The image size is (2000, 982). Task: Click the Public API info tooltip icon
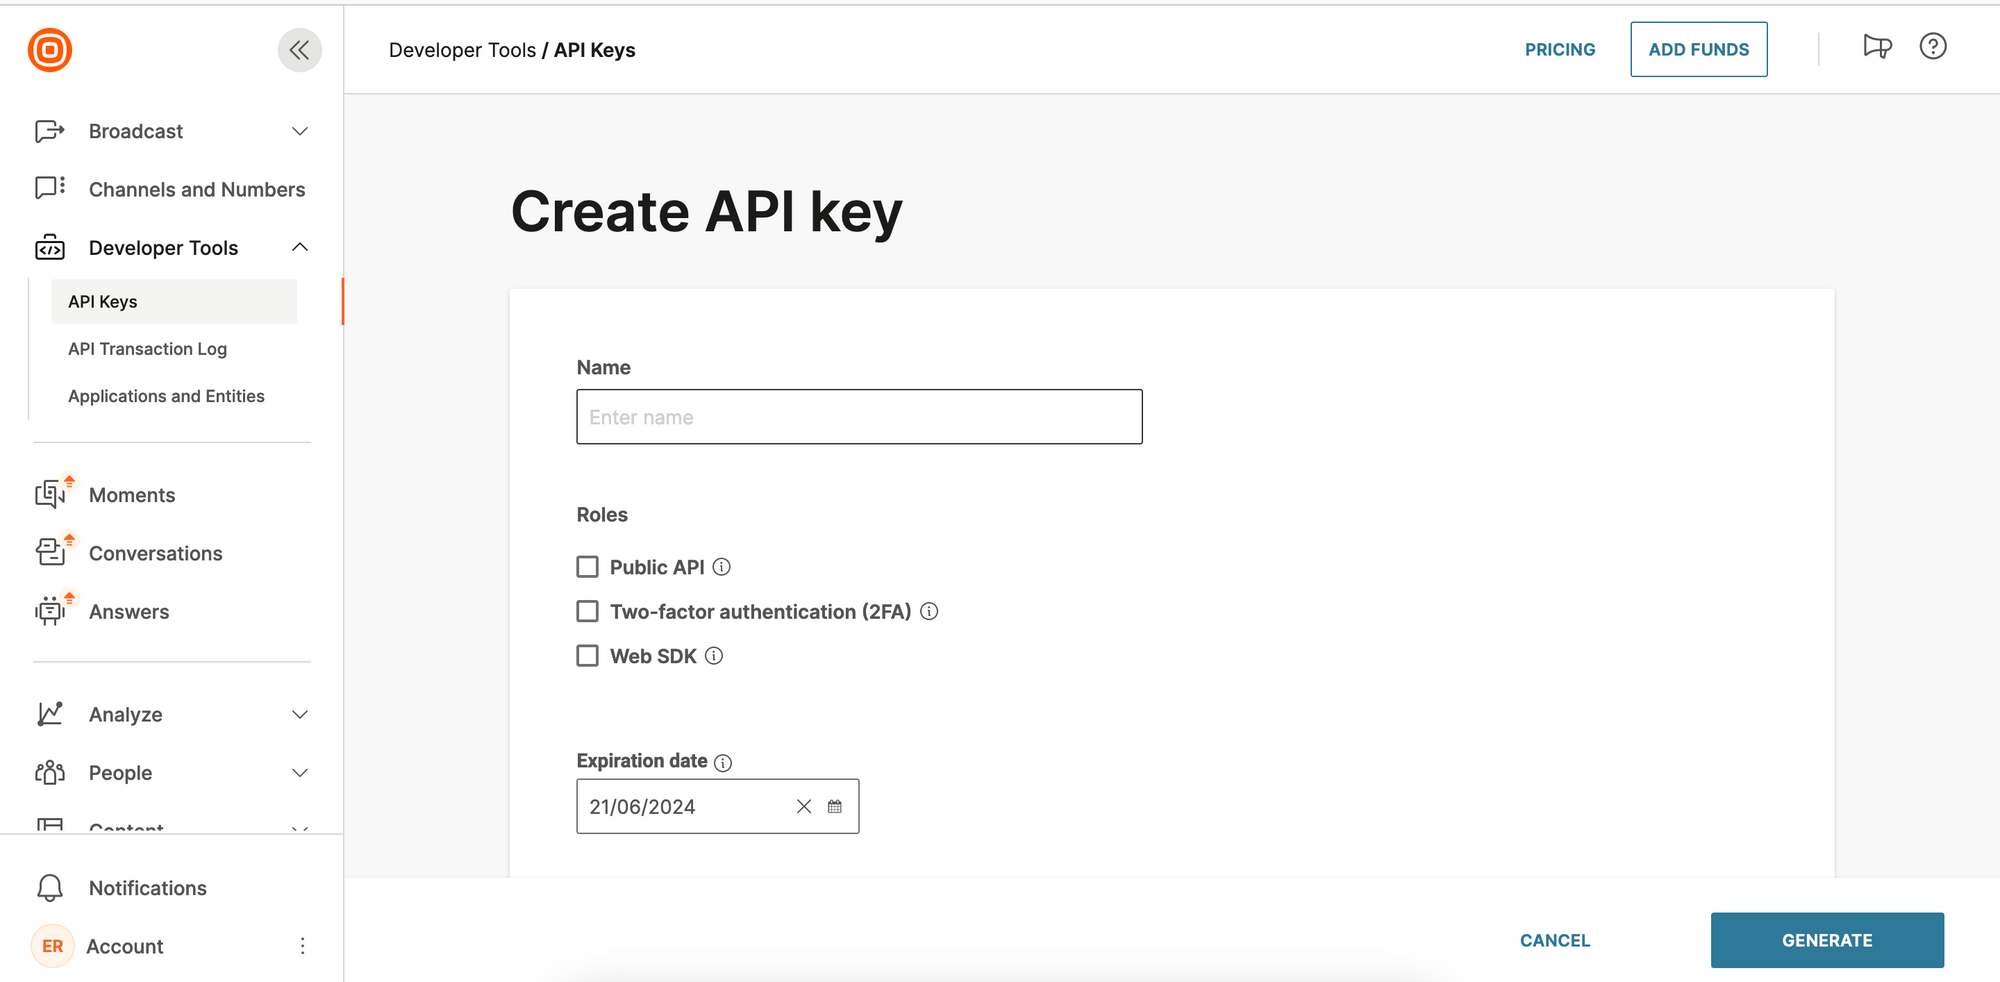[722, 567]
